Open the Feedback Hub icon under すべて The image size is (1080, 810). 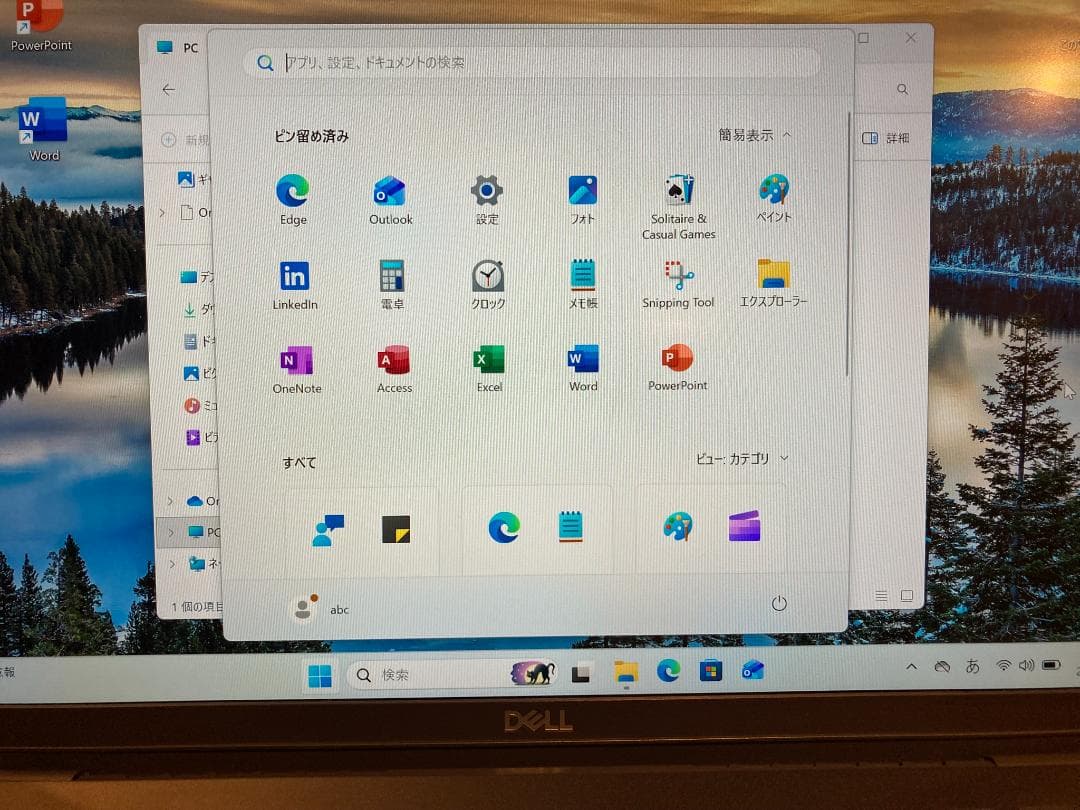pos(328,530)
